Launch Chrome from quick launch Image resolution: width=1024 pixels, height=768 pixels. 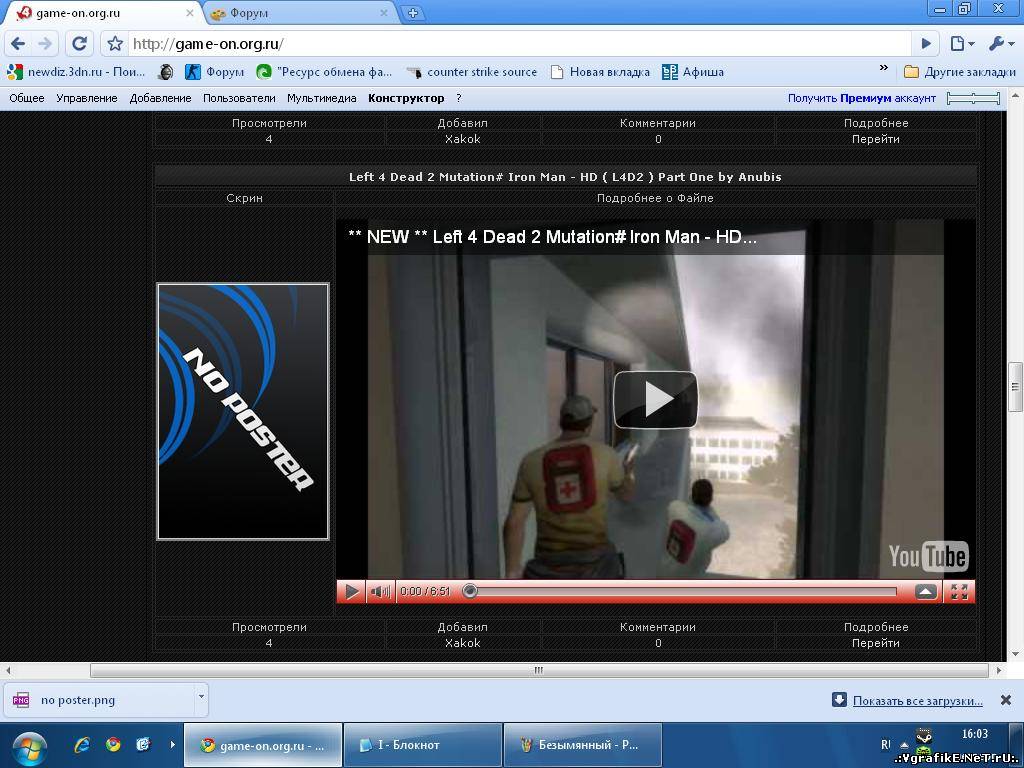[114, 744]
